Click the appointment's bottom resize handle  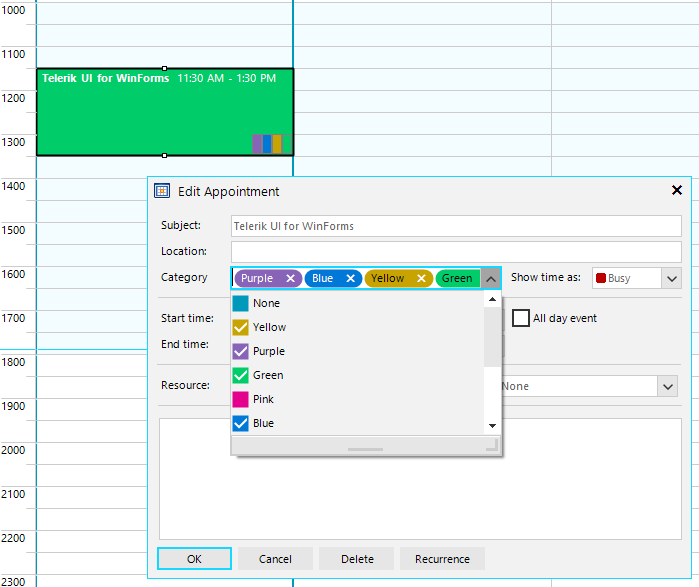164,156
